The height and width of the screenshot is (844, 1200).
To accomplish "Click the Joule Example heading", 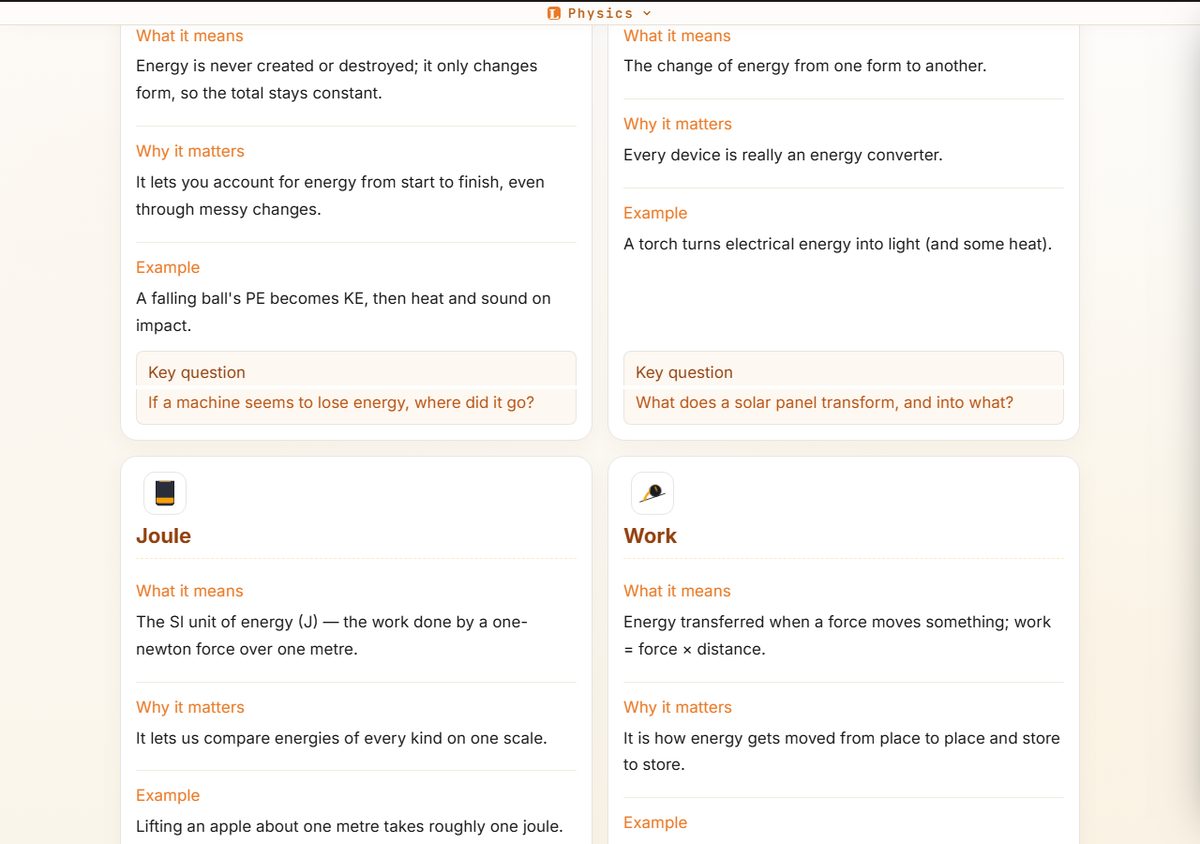I will (x=168, y=795).
